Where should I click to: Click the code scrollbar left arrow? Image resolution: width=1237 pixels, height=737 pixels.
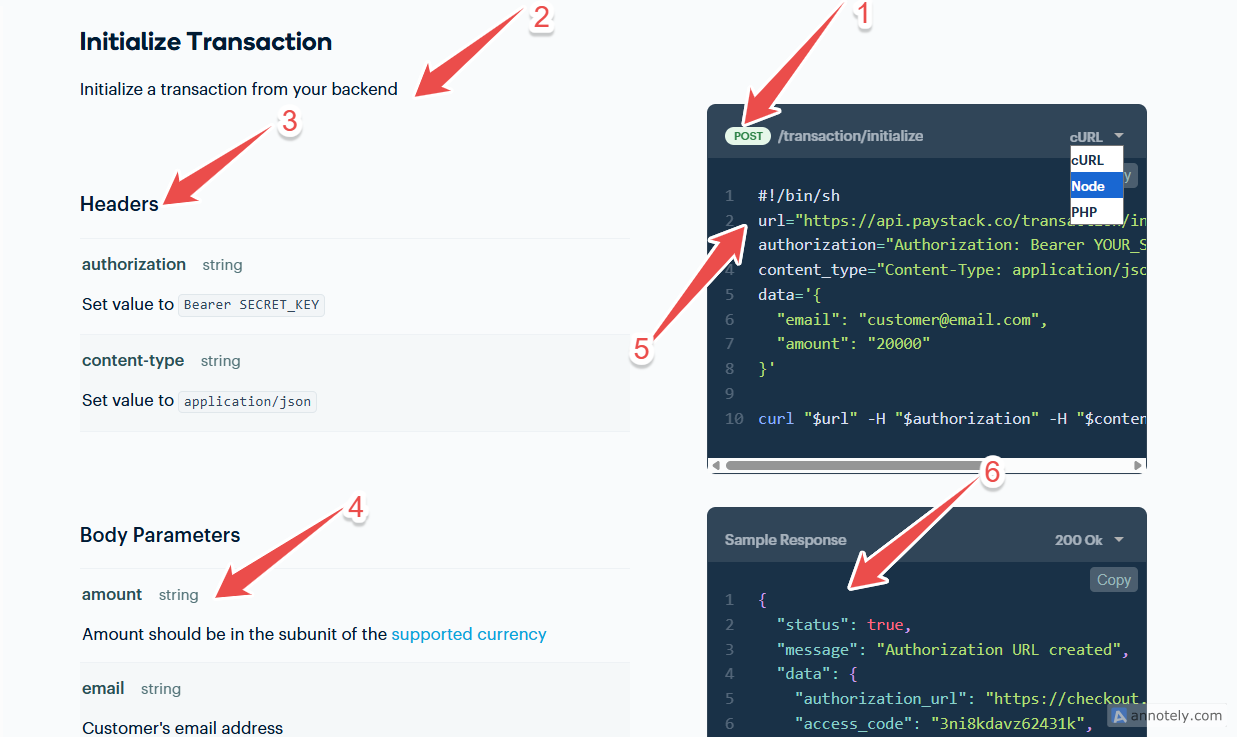click(715, 465)
